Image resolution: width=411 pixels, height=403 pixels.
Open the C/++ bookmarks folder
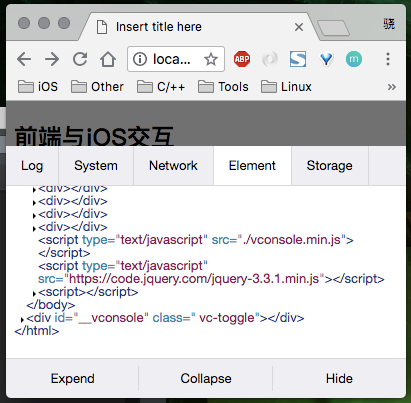(161, 87)
